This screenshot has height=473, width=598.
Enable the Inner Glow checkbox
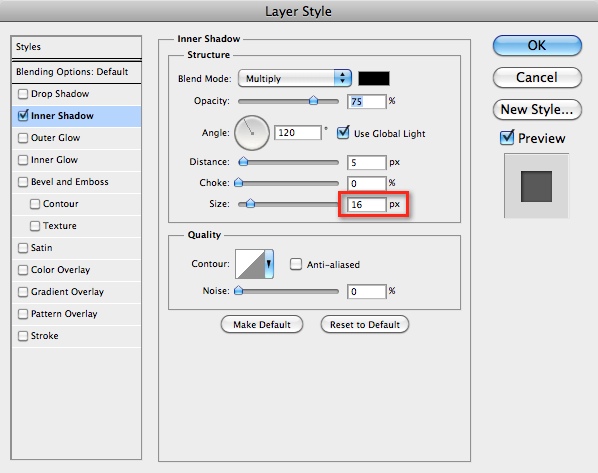pyautogui.click(x=23, y=160)
